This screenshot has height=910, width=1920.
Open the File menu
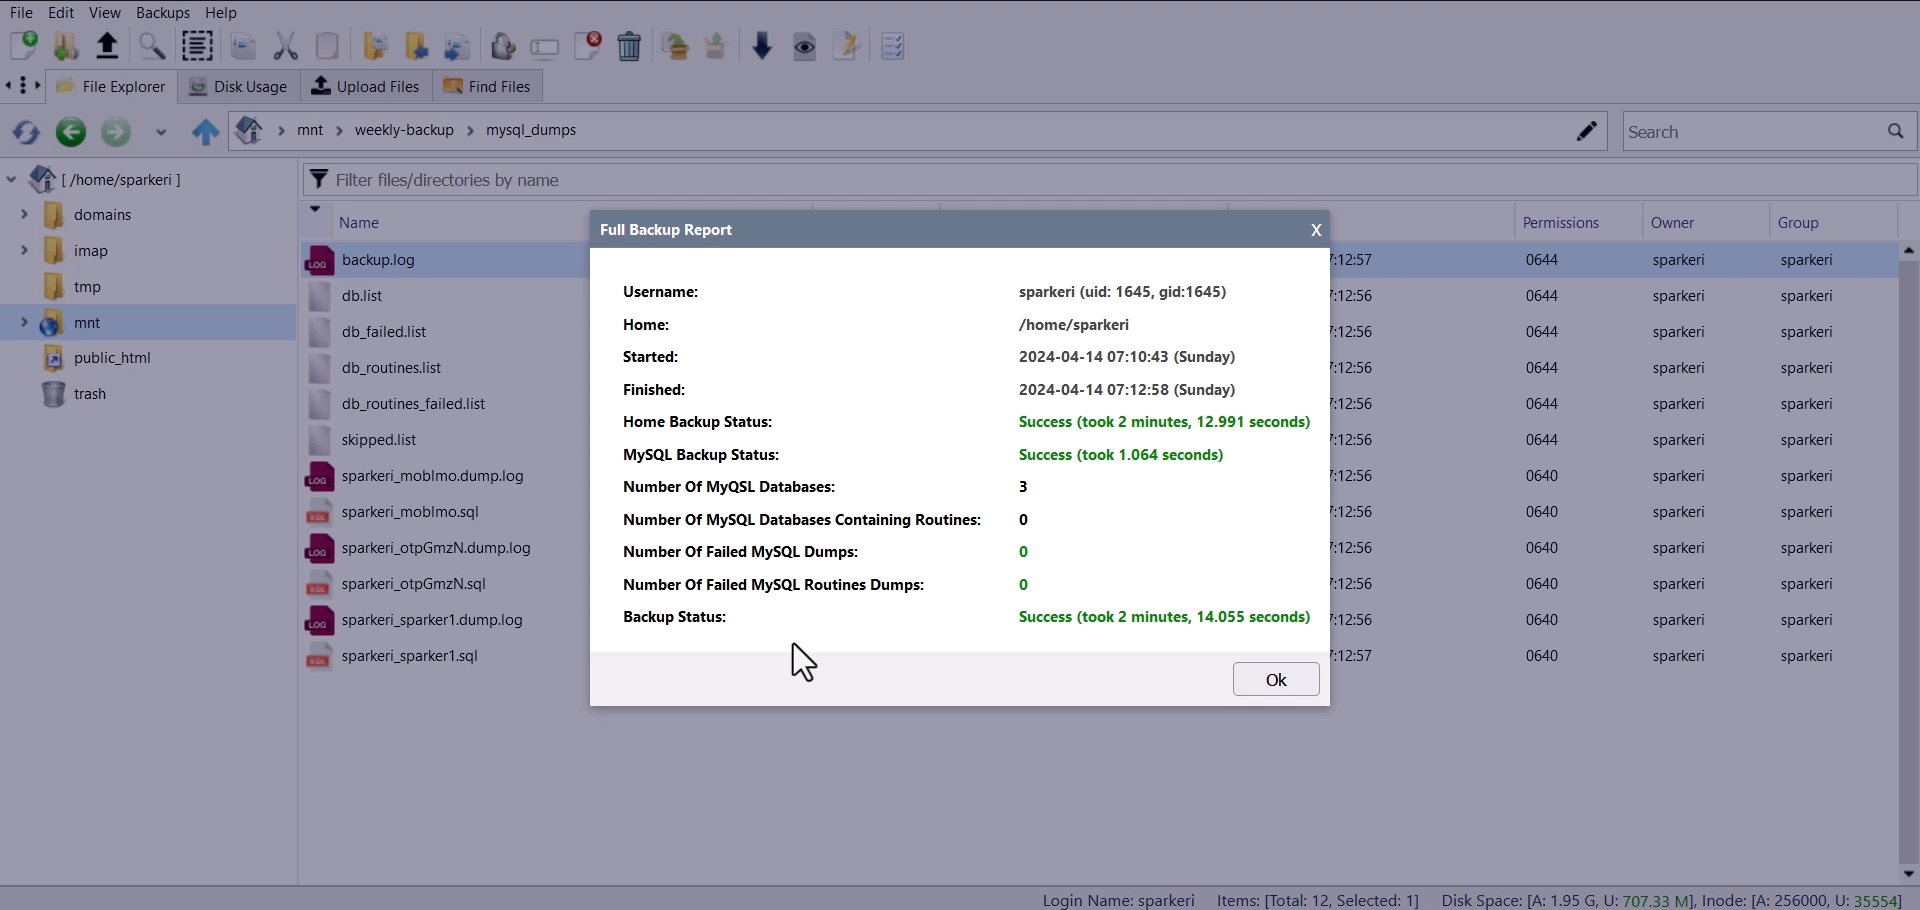[x=21, y=13]
